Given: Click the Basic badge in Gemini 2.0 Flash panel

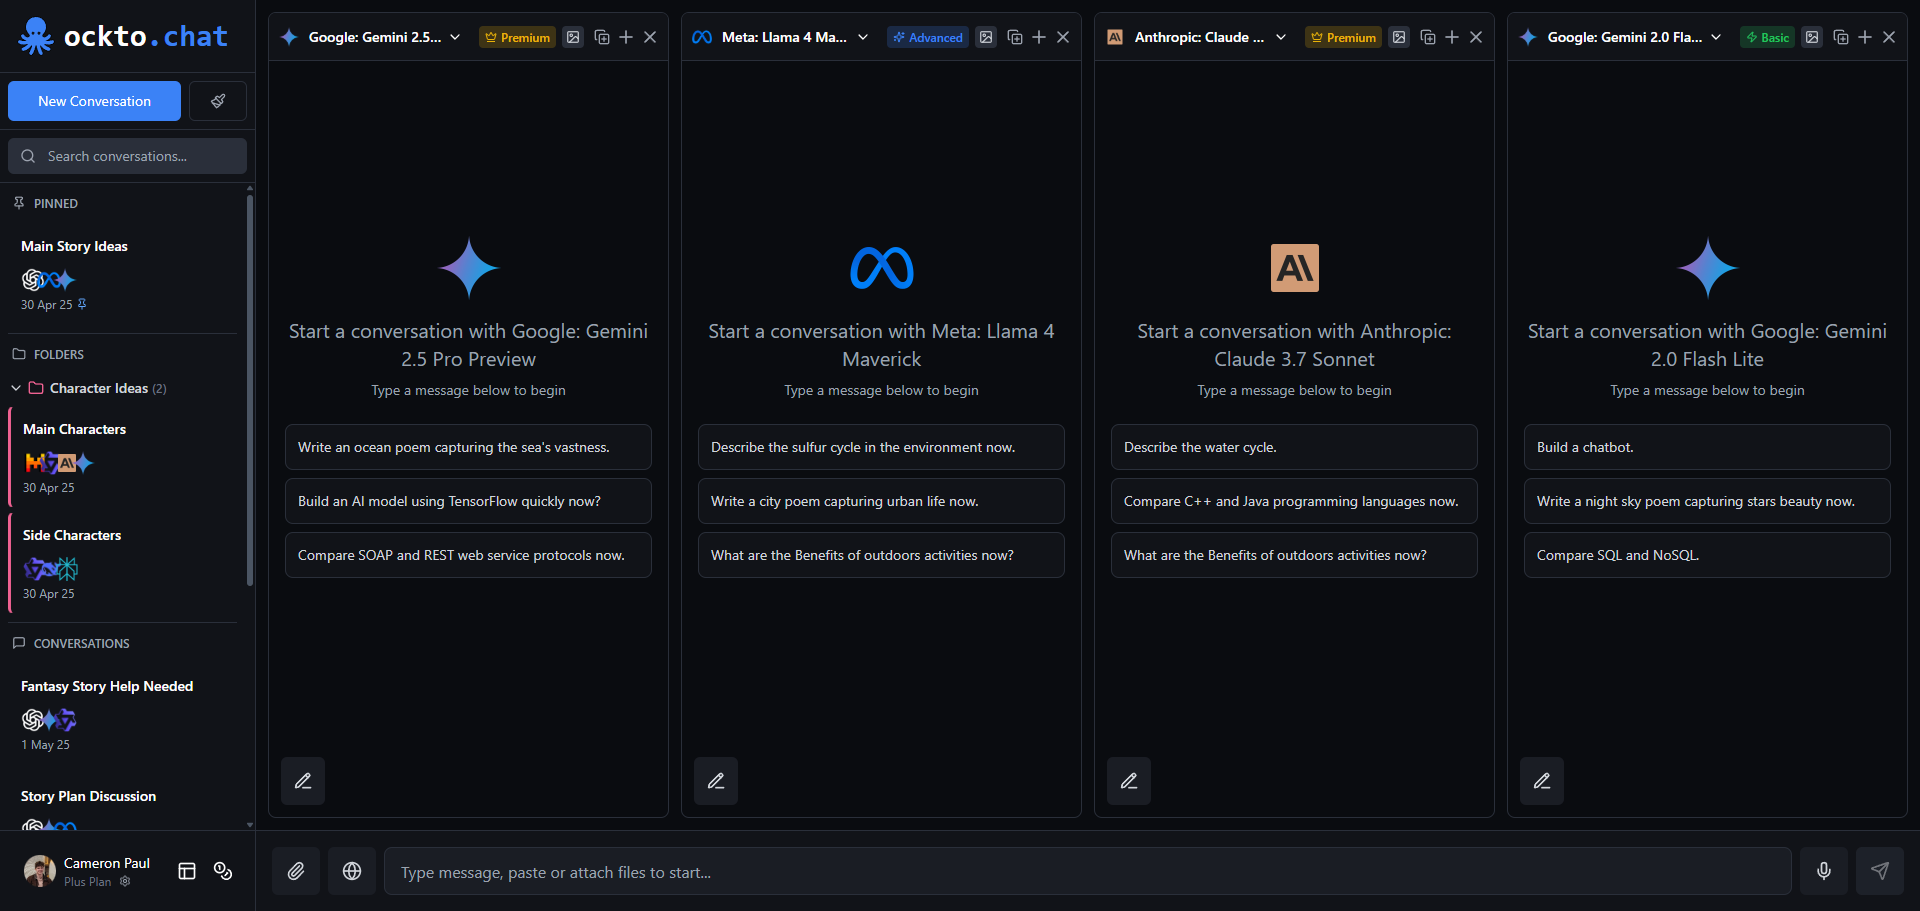Looking at the screenshot, I should pos(1767,37).
